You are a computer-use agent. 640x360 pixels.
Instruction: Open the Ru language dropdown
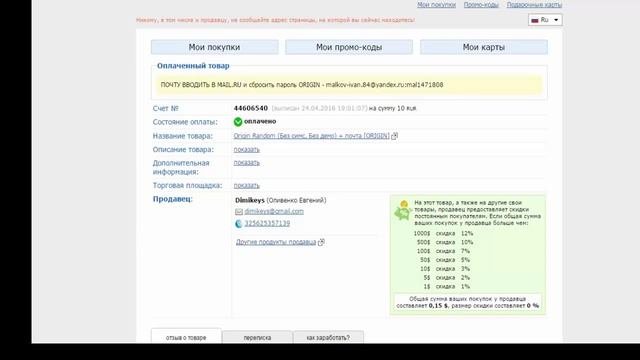click(545, 20)
